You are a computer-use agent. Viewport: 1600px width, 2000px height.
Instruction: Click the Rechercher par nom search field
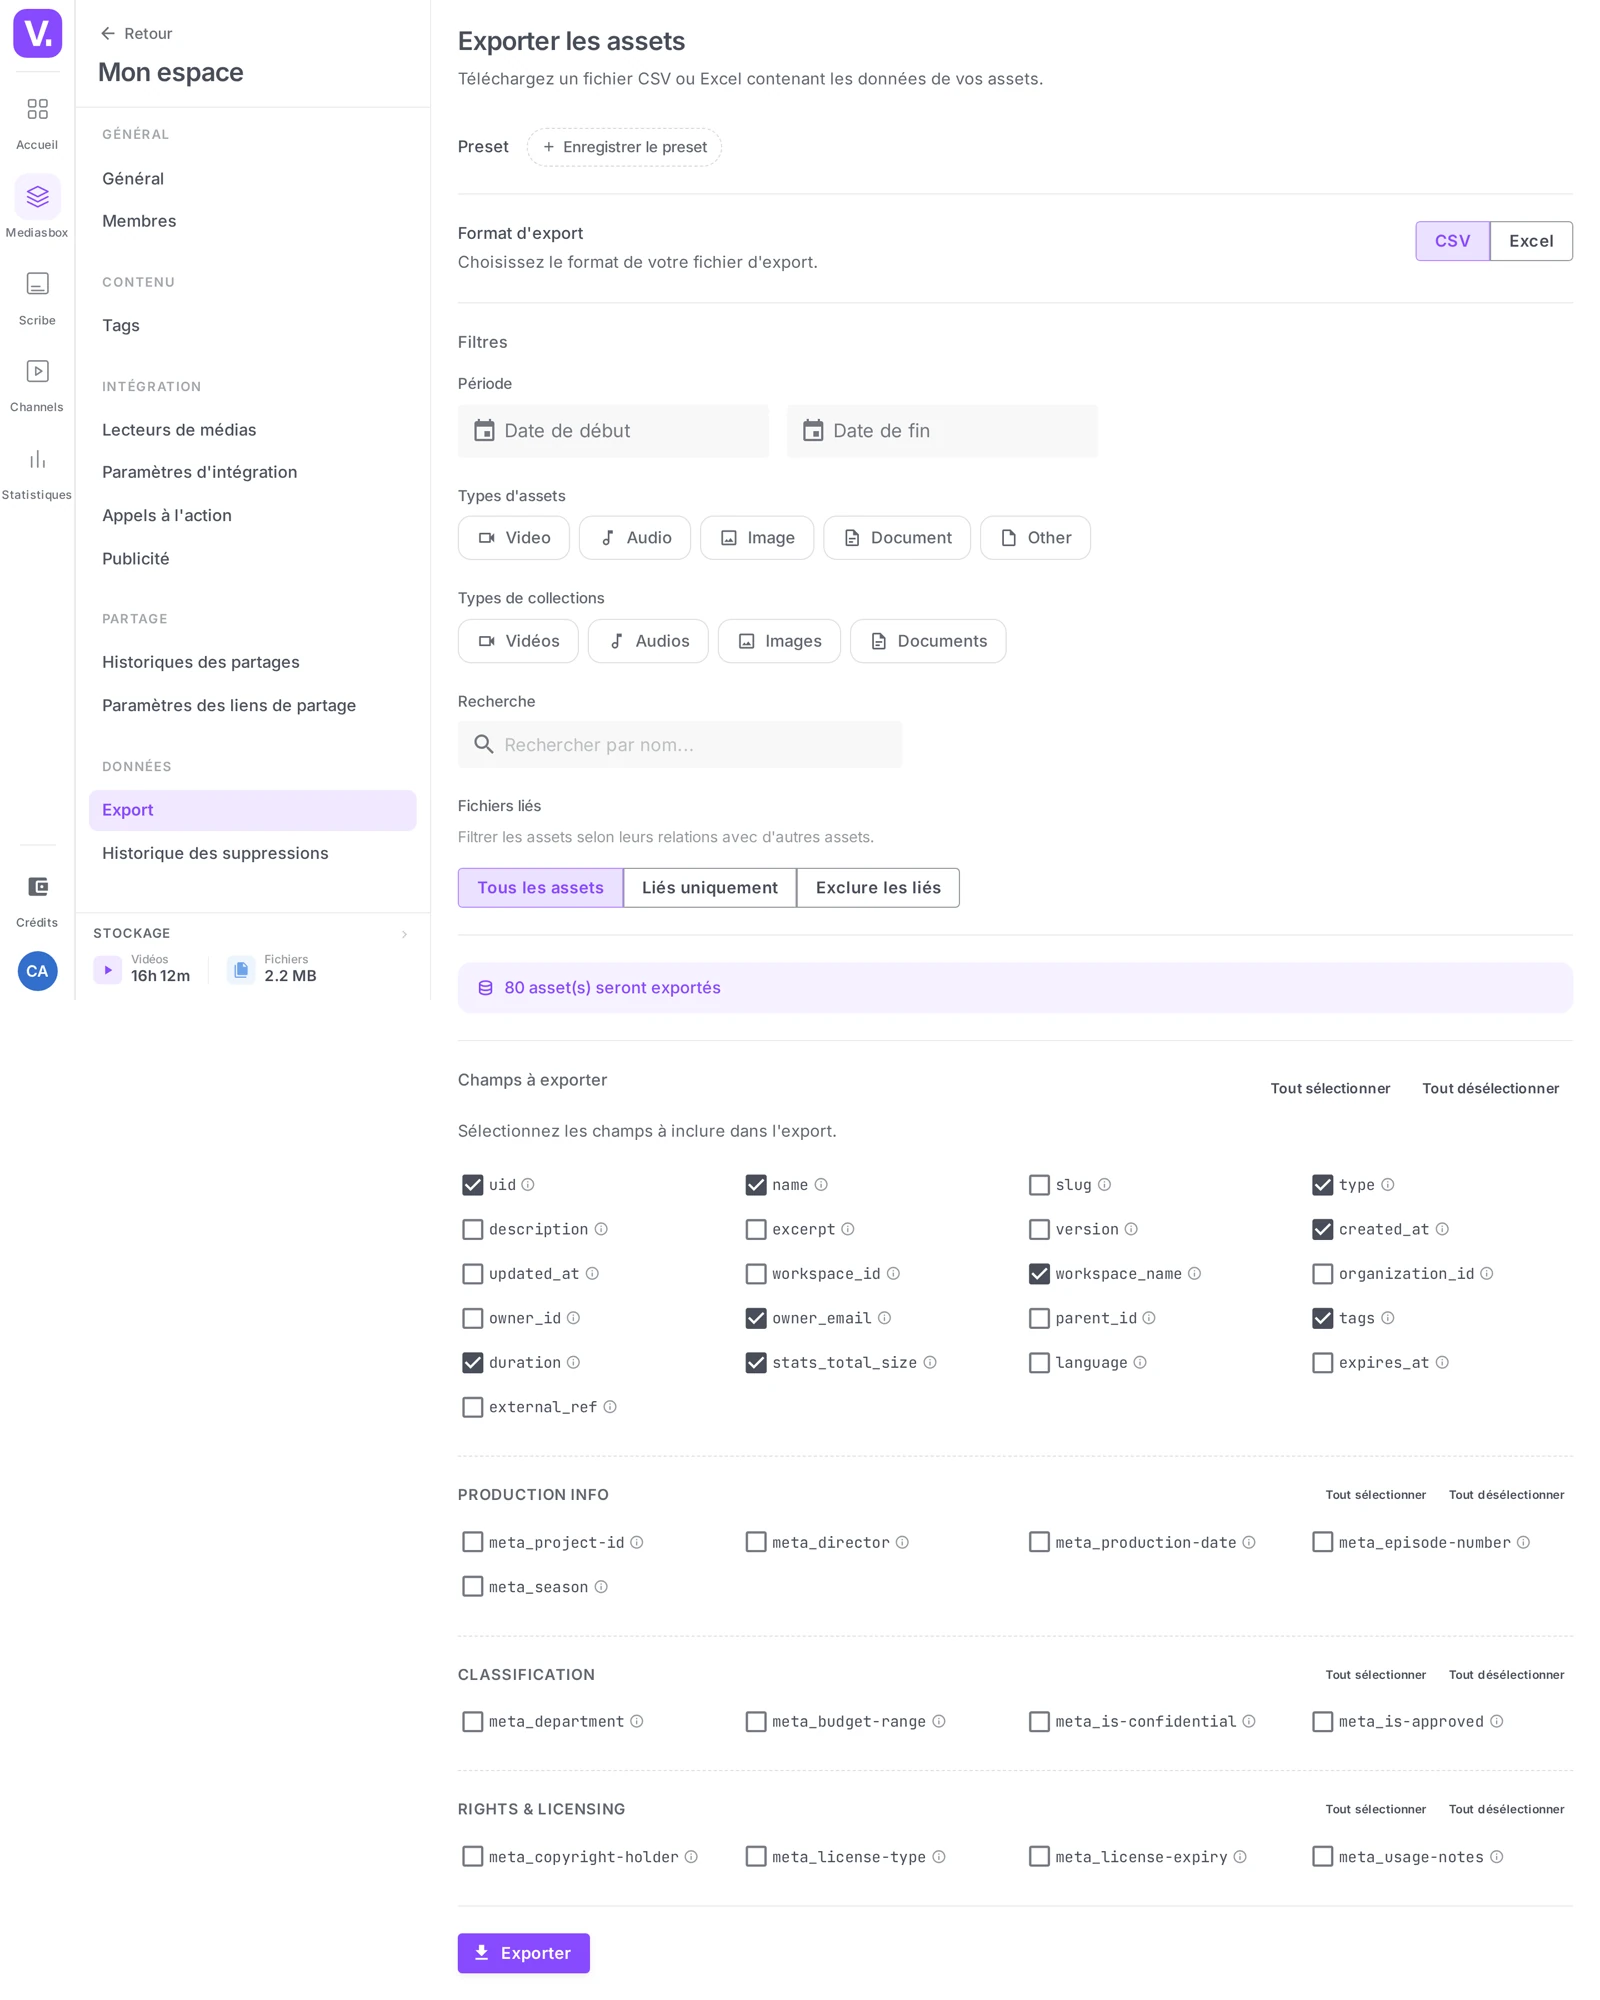[x=680, y=745]
